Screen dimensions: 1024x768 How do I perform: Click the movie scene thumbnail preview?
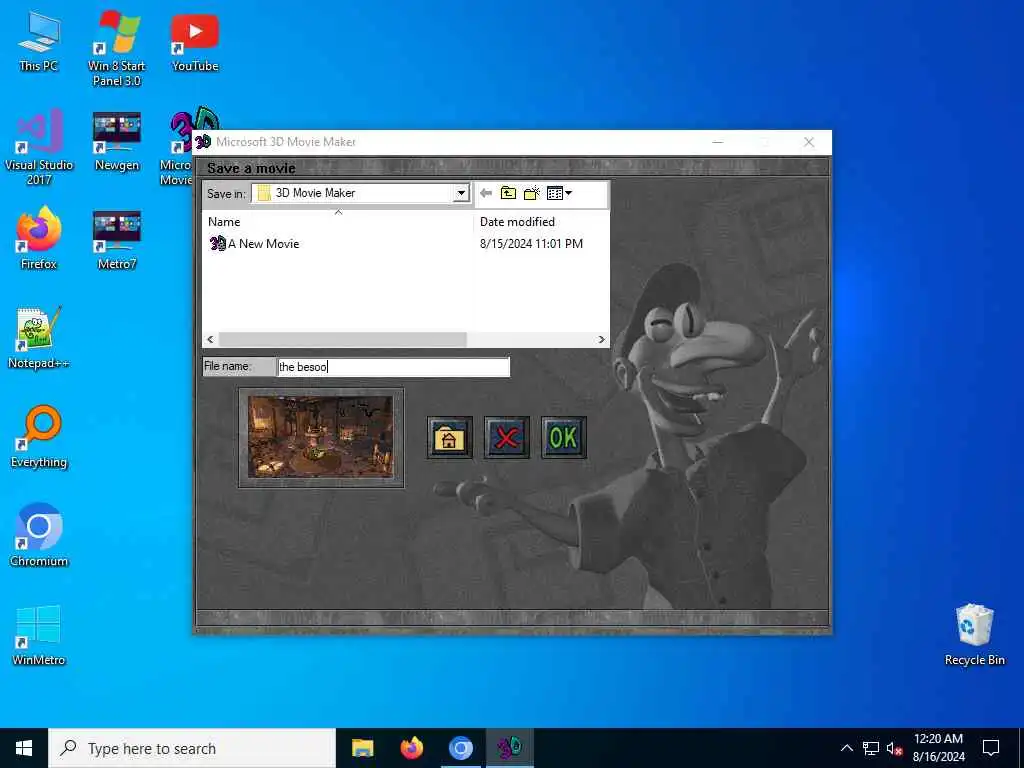click(321, 438)
